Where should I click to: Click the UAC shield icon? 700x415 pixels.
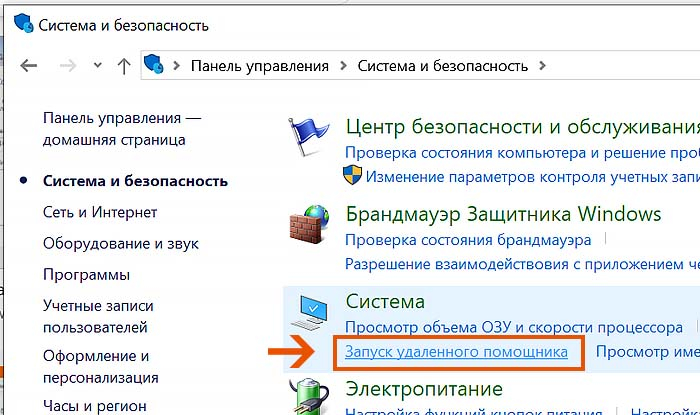point(352,175)
